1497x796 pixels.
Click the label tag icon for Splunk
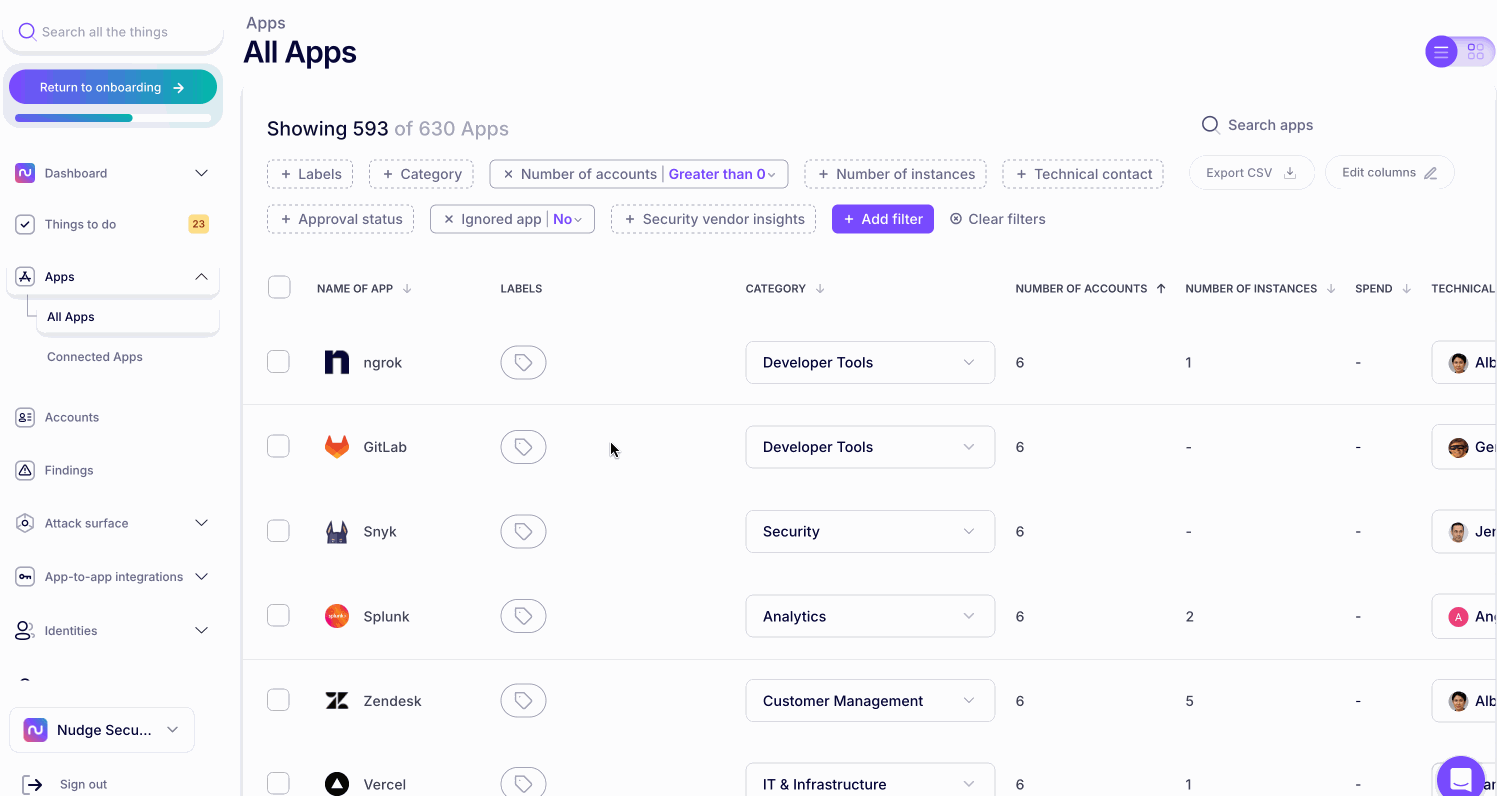[523, 617]
